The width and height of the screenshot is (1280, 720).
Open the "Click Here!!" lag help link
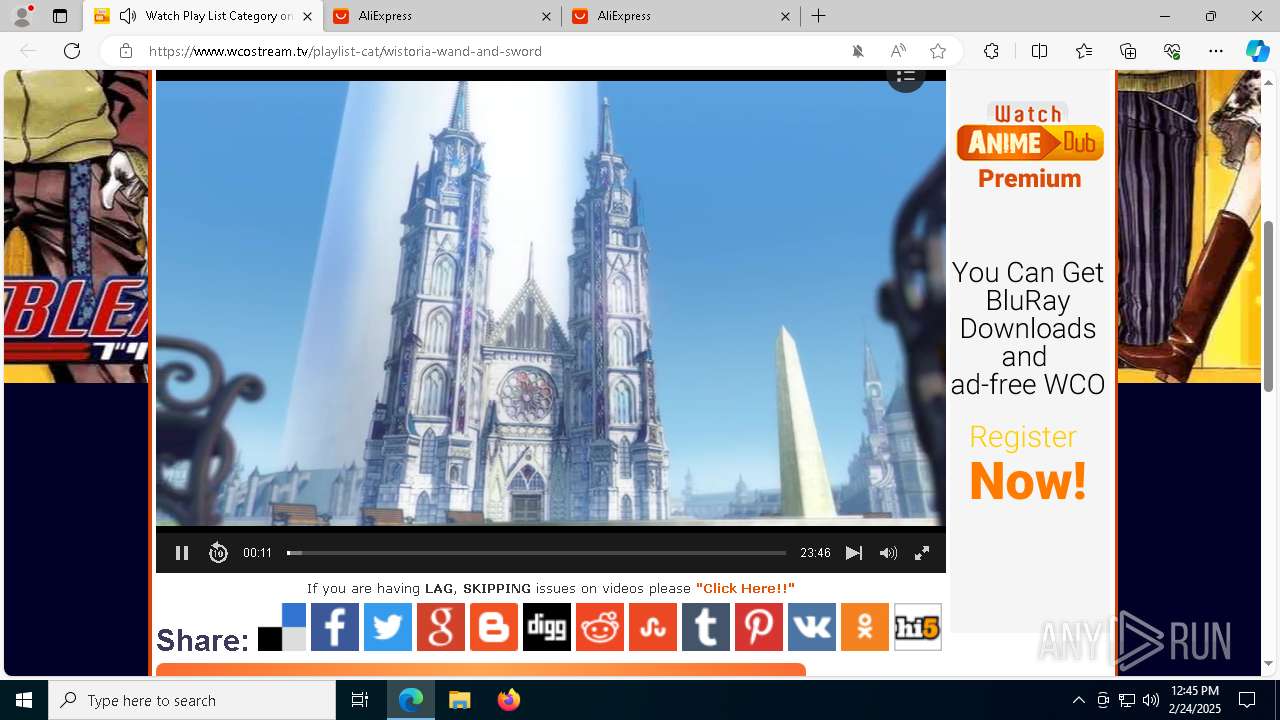click(745, 588)
